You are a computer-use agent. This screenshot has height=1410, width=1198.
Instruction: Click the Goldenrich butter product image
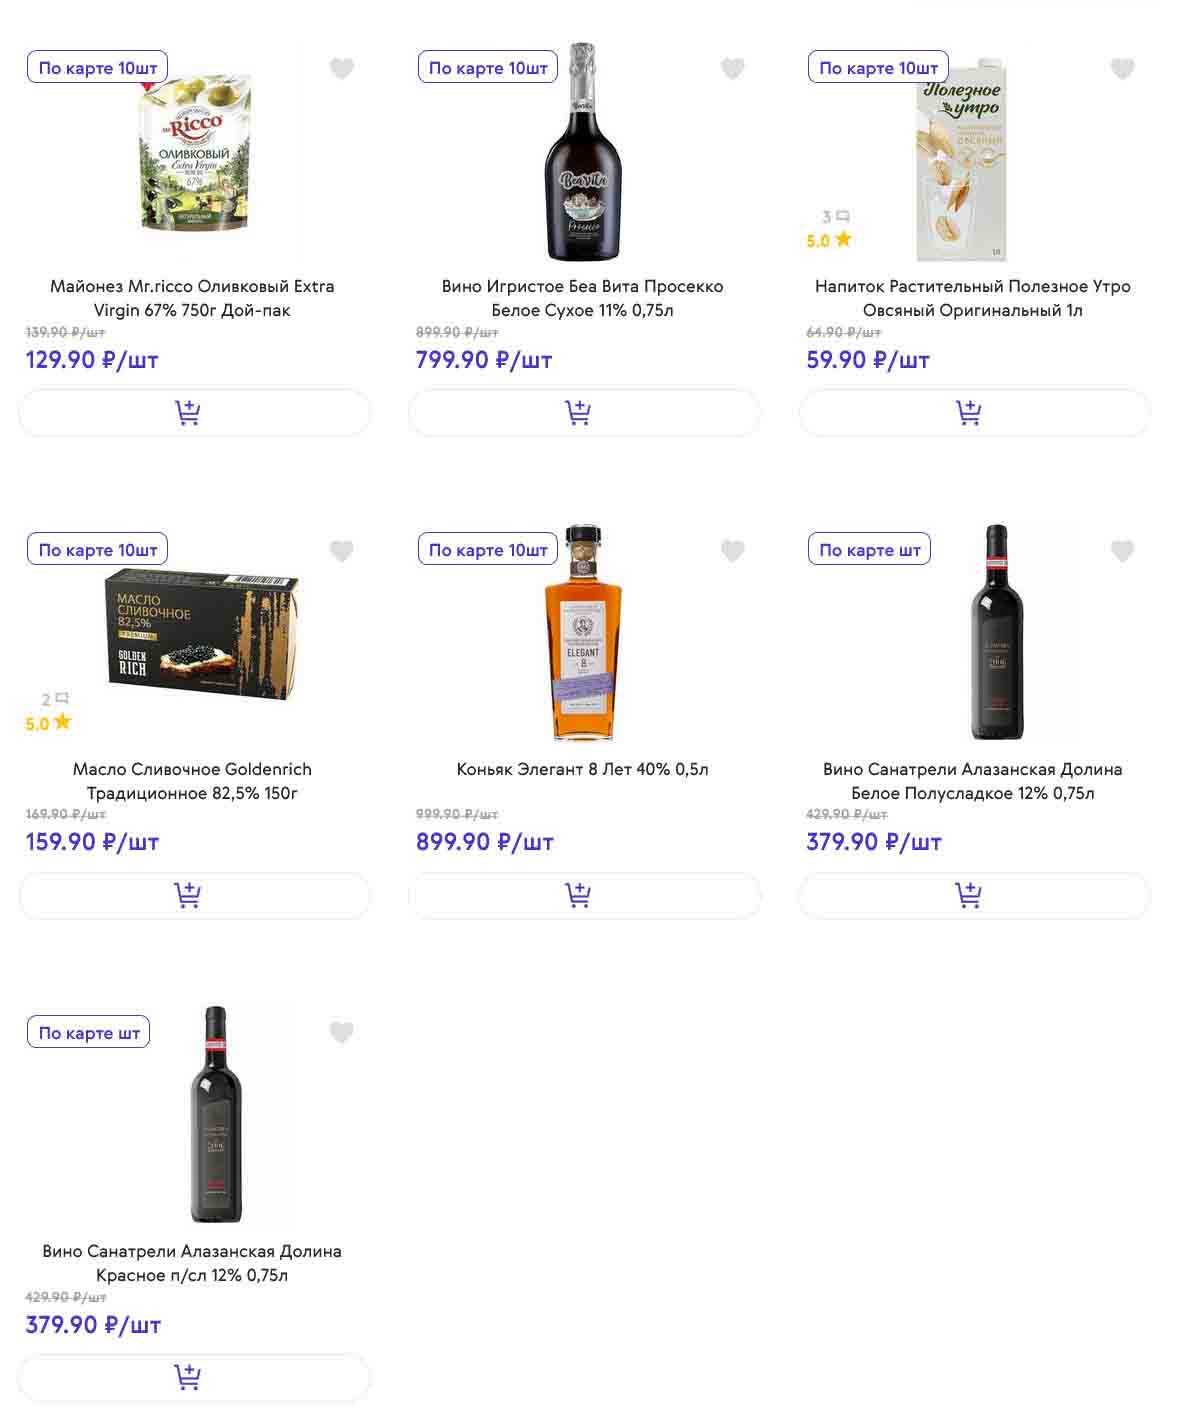(200, 635)
